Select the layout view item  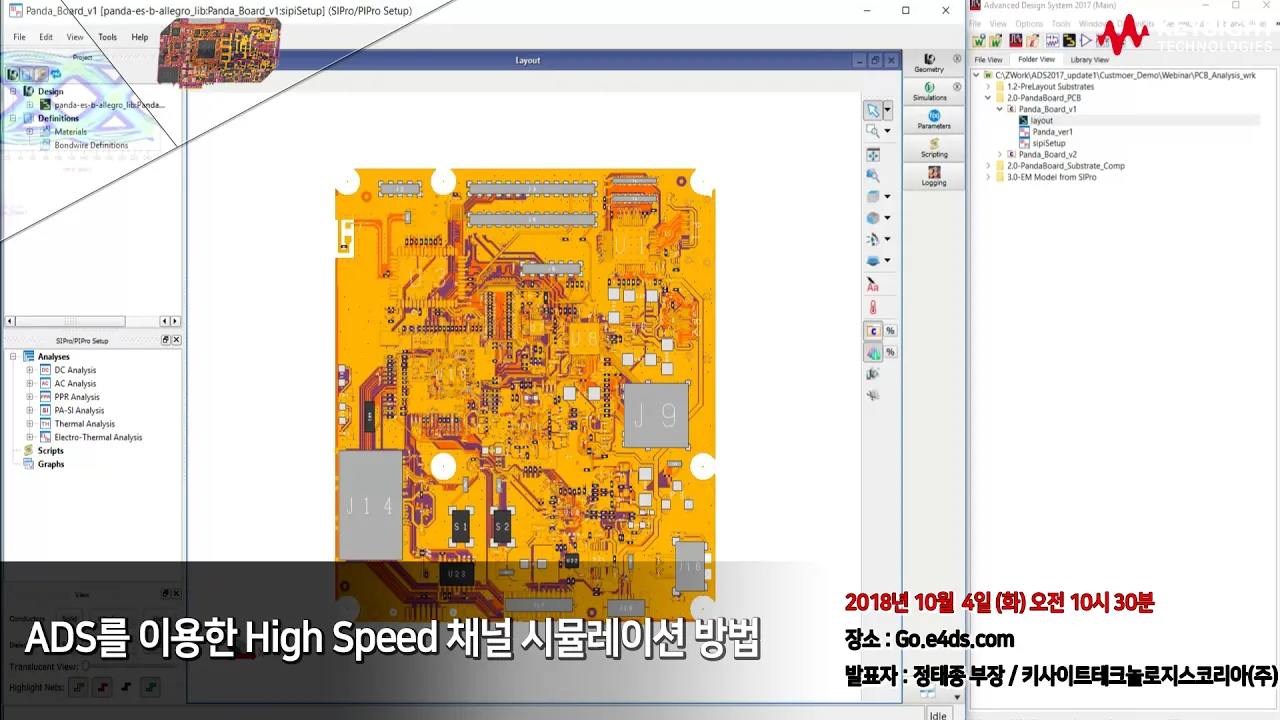point(1041,121)
